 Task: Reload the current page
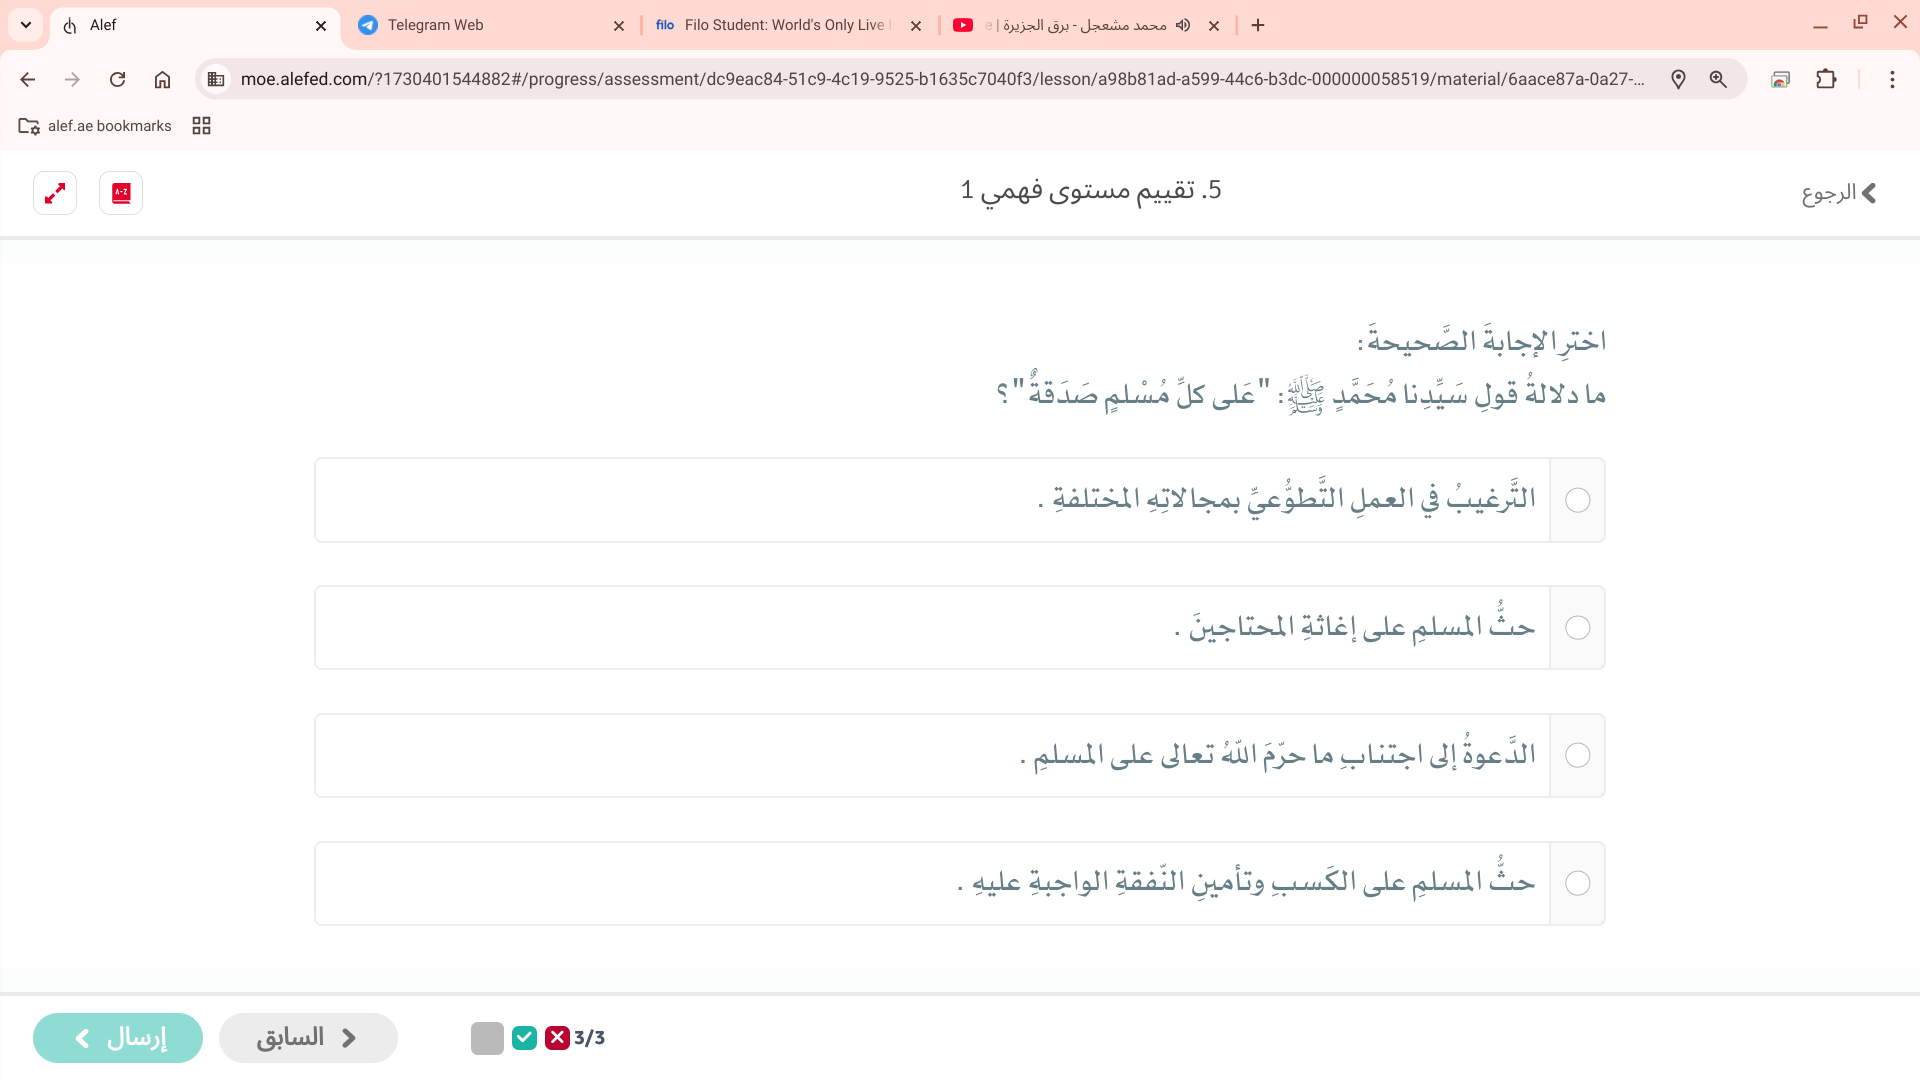[x=117, y=79]
